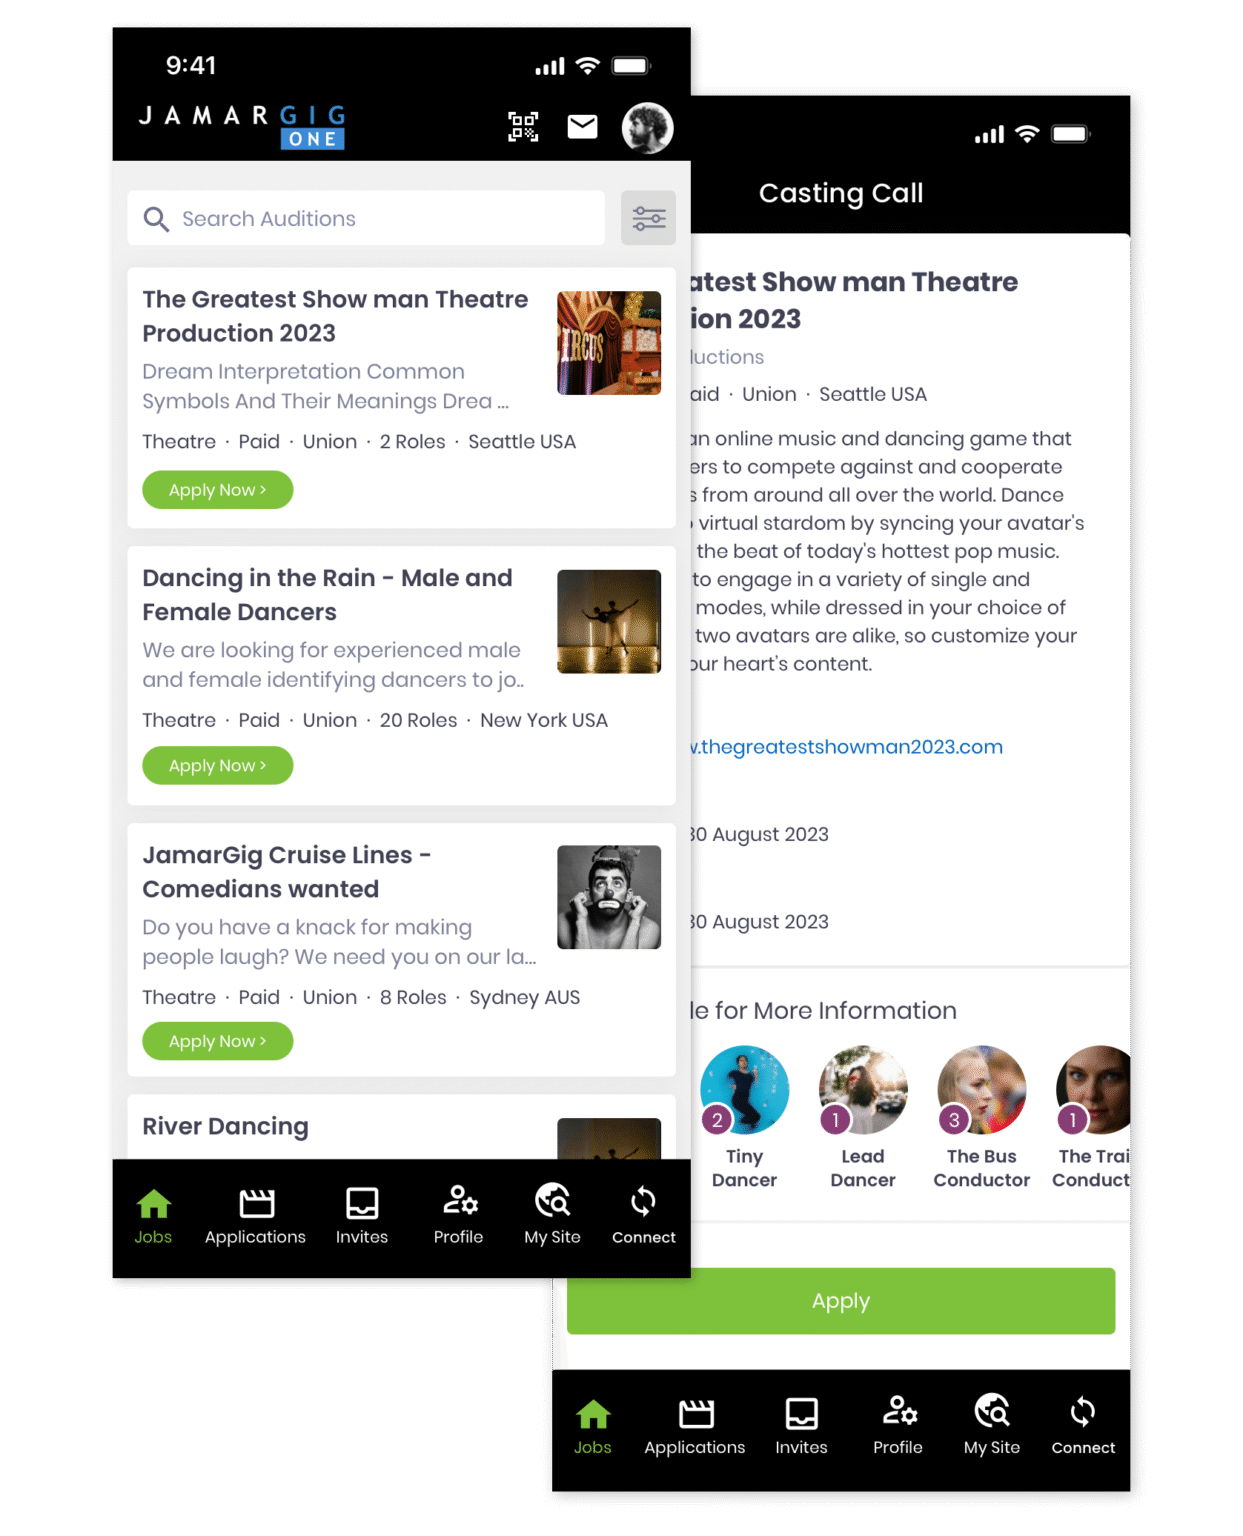Apply Now for Greatest Show man Theatre
Image resolution: width=1243 pixels, height=1536 pixels.
(218, 490)
